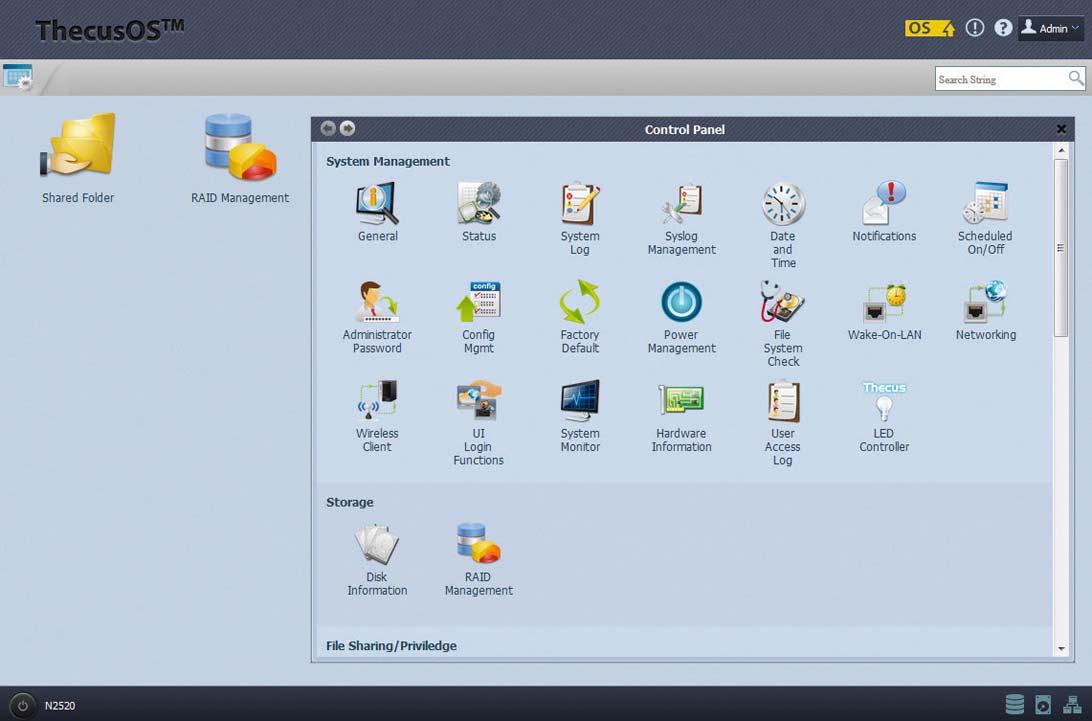This screenshot has width=1092, height=721.
Task: Open Disk Information in Storage
Action: pyautogui.click(x=377, y=544)
